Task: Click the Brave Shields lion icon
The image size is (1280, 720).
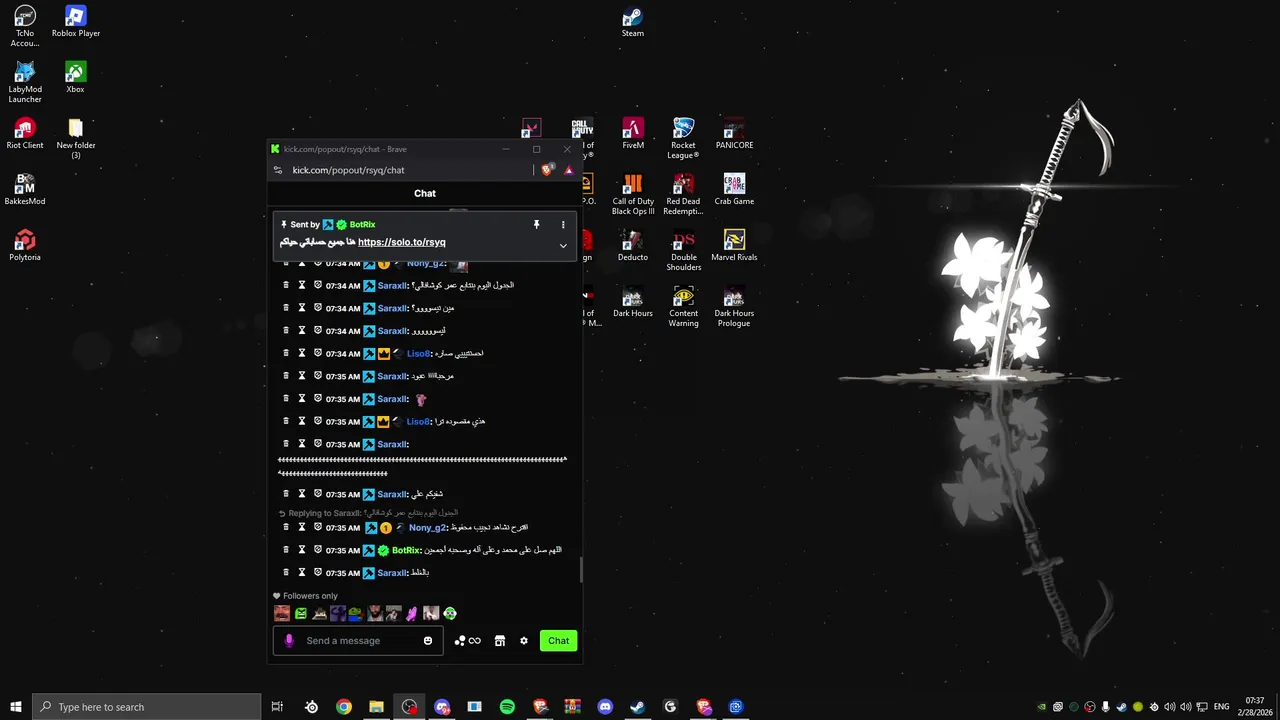Action: [x=546, y=170]
